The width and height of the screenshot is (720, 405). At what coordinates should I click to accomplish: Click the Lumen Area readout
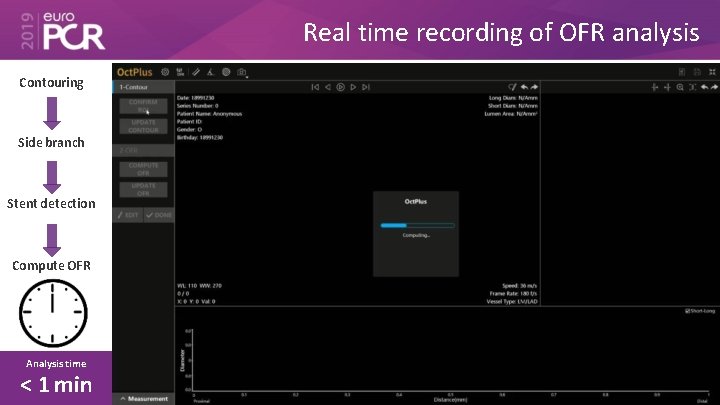click(511, 113)
